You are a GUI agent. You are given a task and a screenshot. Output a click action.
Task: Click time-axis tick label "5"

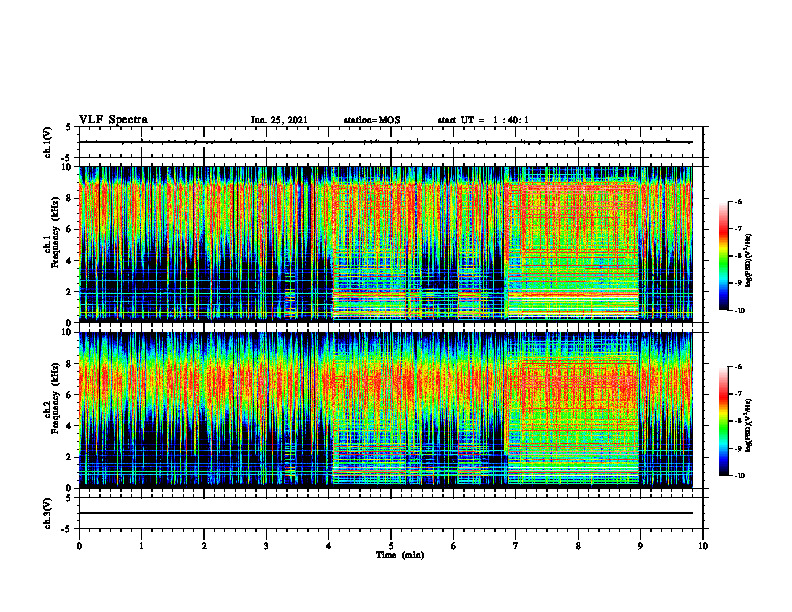391,546
